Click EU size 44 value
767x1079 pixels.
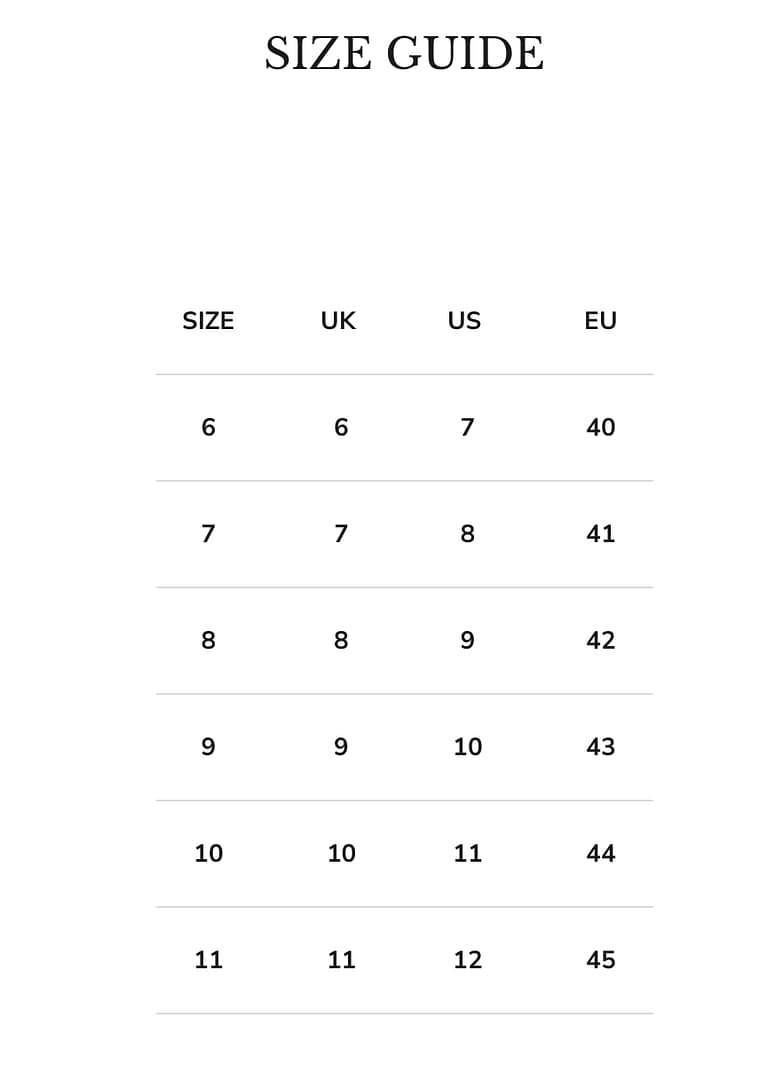[600, 853]
